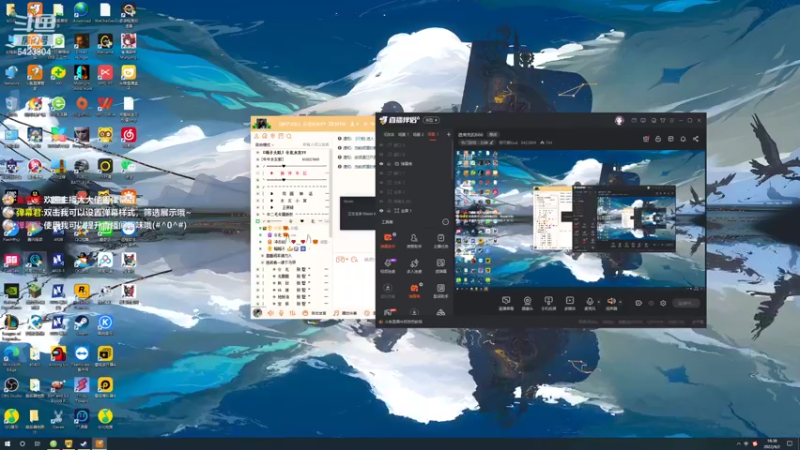This screenshot has height=450, width=800.
Task: Open Huya title bar hamburger menu
Action: (x=671, y=120)
